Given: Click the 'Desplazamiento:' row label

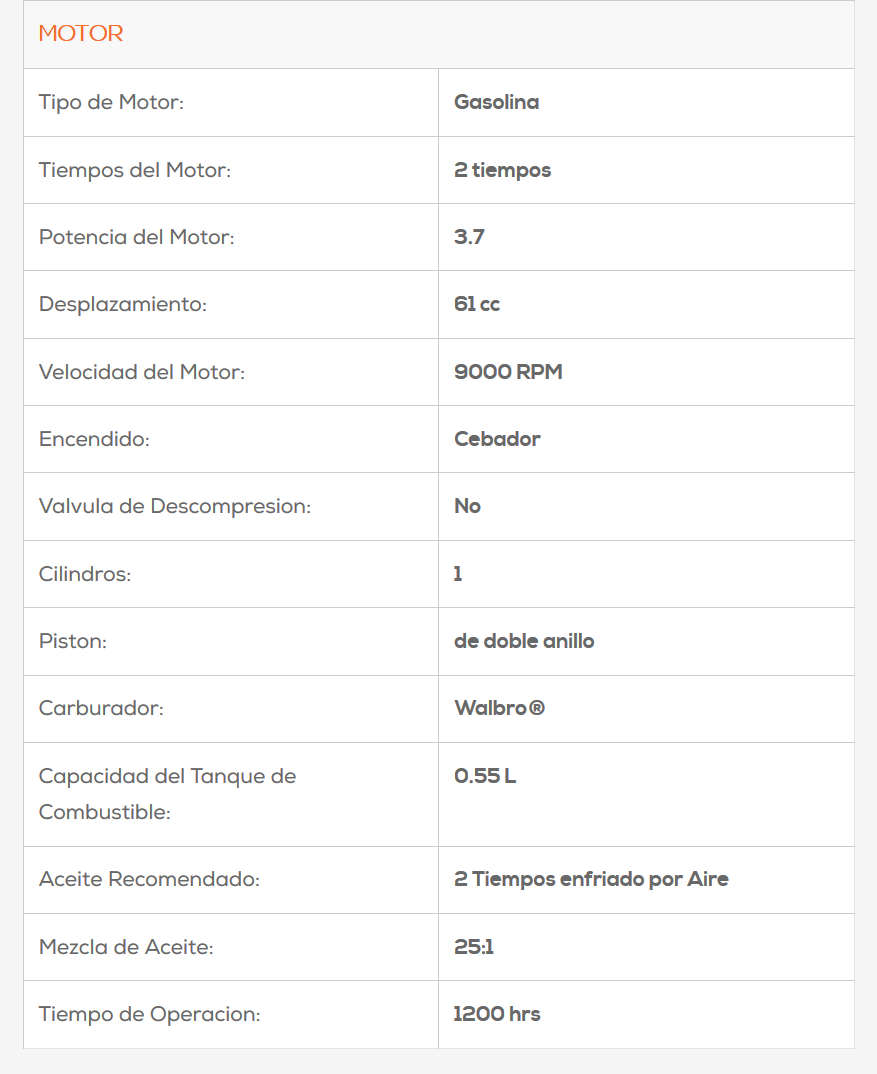Looking at the screenshot, I should pyautogui.click(x=122, y=304).
